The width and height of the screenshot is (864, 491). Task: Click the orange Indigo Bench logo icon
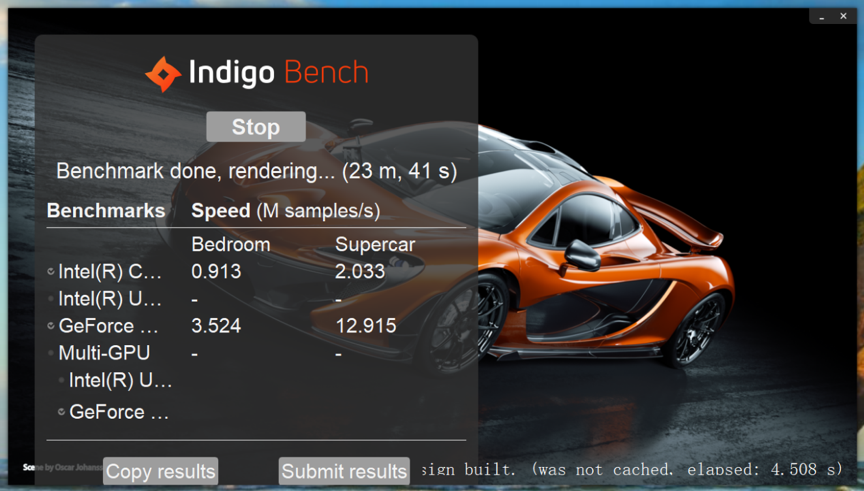coord(163,74)
